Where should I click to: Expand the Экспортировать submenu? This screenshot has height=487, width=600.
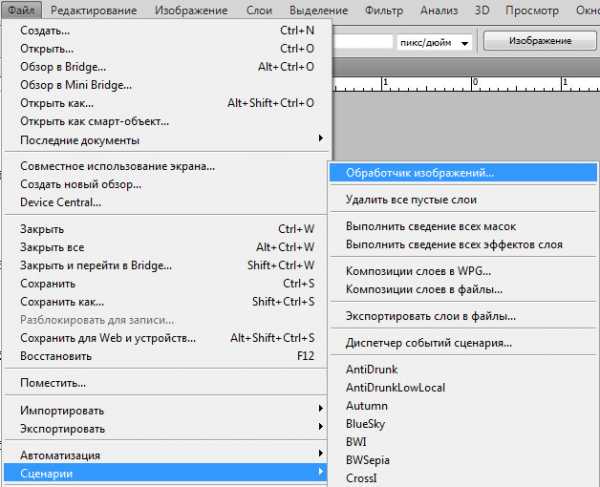[167, 429]
